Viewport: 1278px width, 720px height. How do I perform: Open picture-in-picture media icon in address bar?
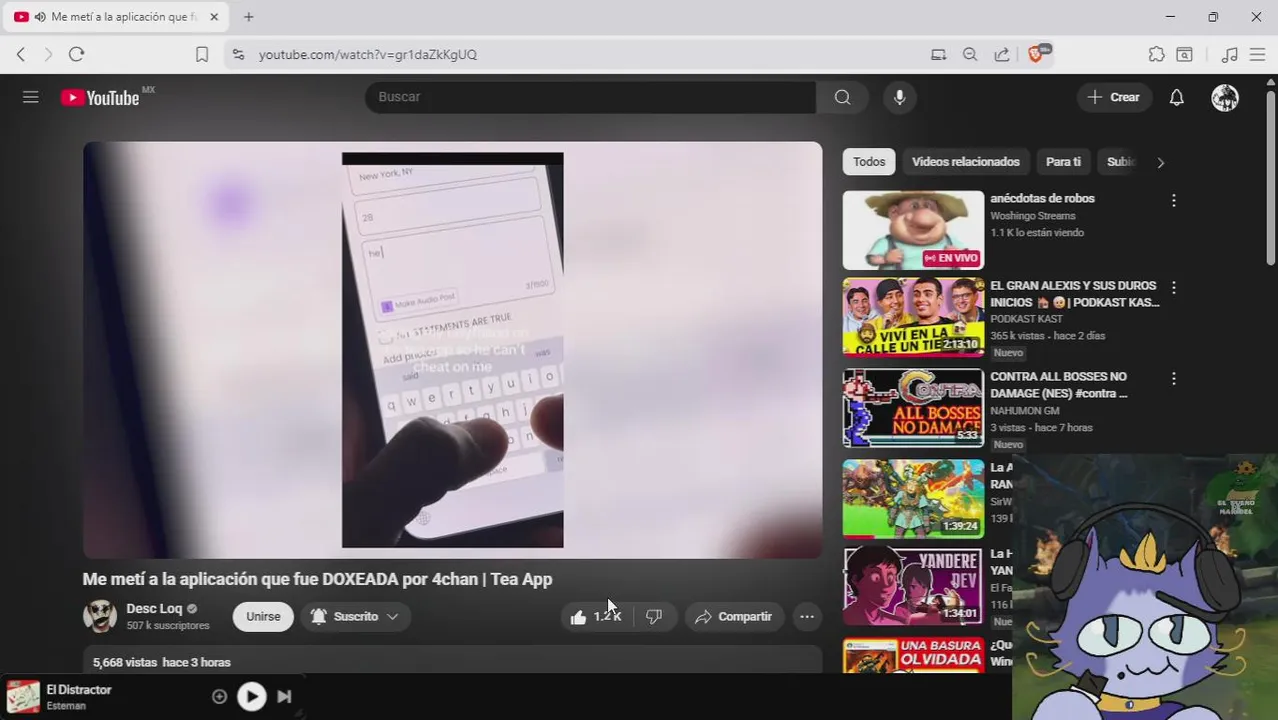[938, 54]
